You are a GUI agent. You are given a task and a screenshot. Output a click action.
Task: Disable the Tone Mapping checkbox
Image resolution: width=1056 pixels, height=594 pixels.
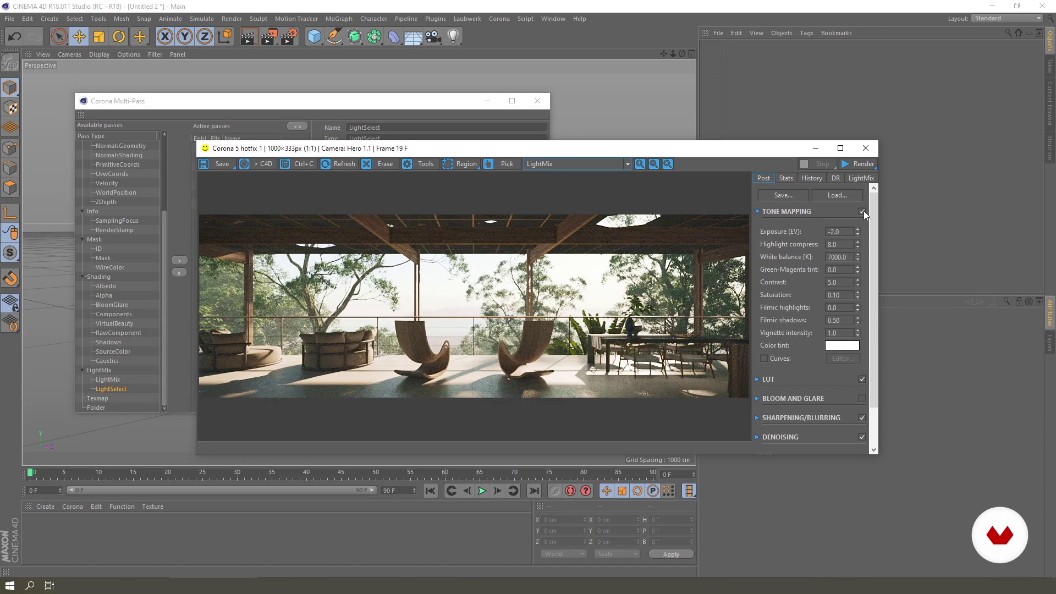tap(862, 211)
